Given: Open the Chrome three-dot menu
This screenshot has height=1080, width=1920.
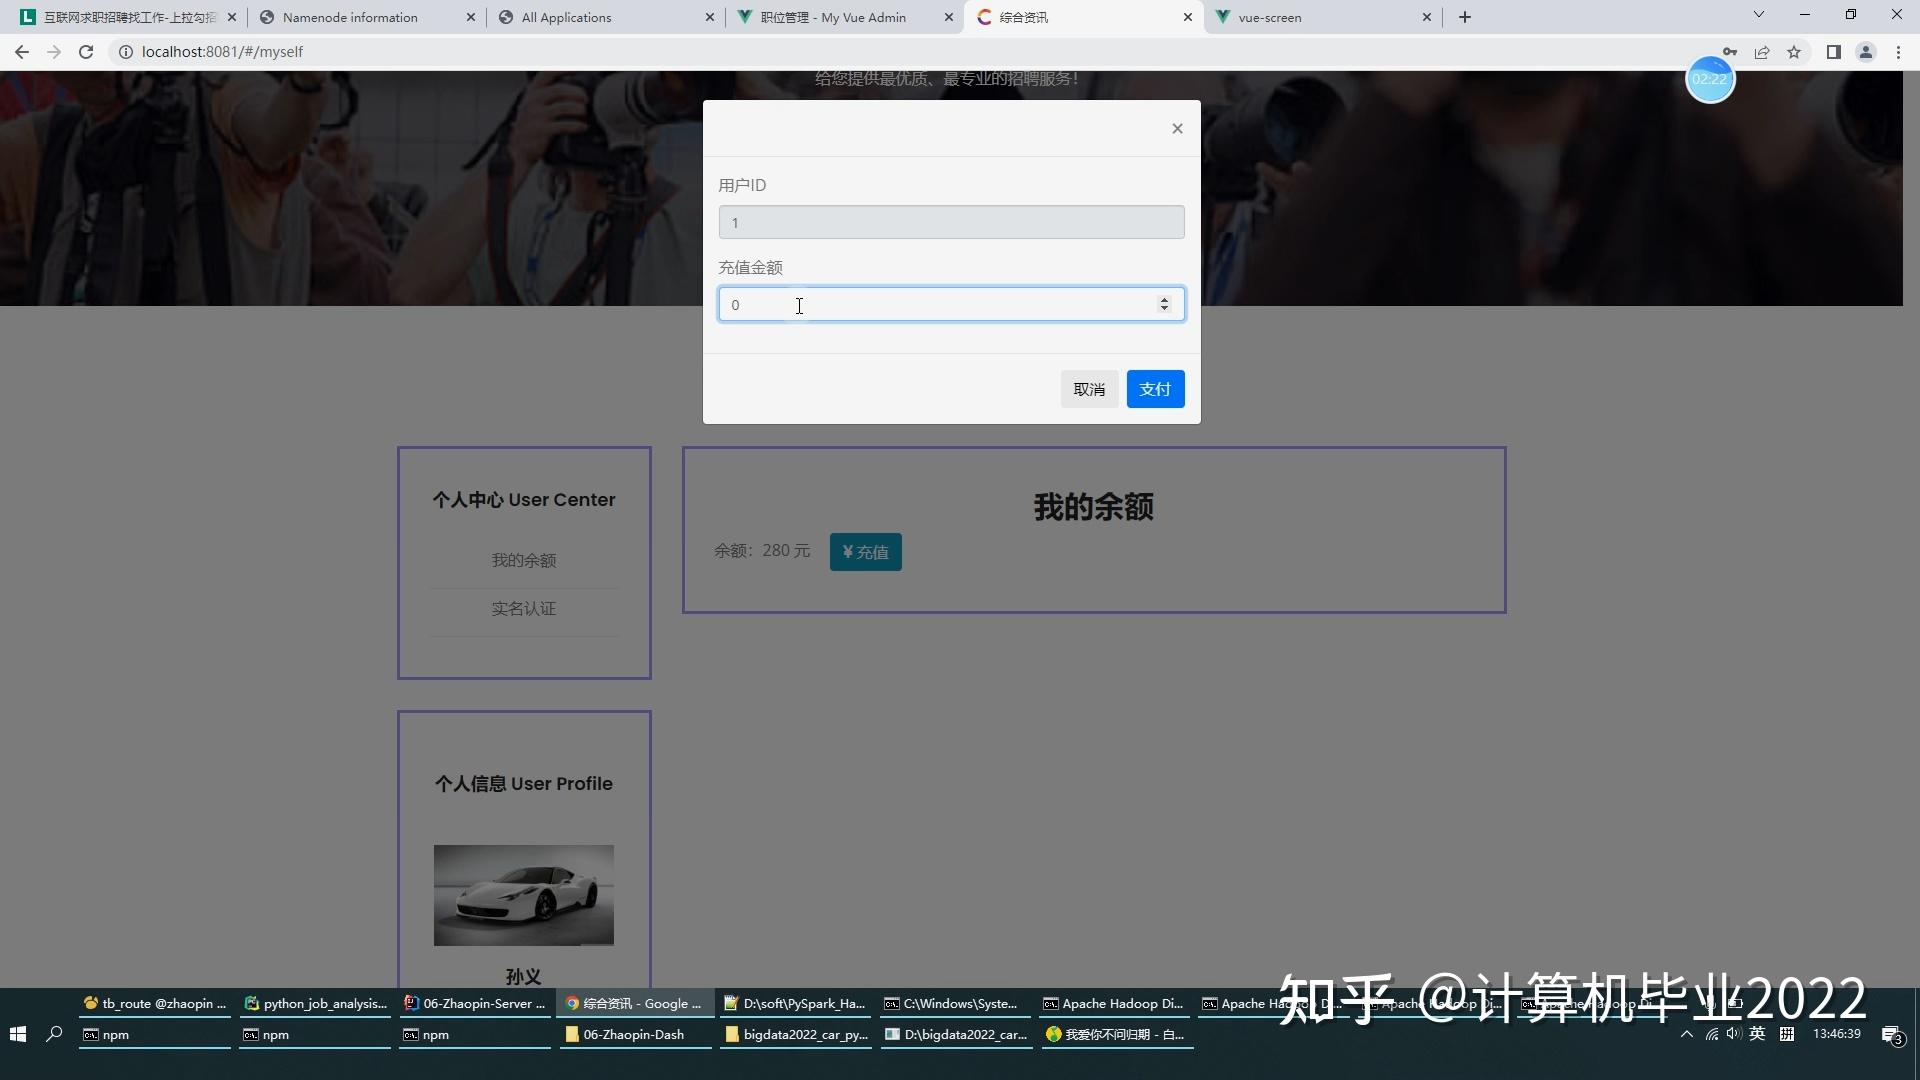Looking at the screenshot, I should click(x=1898, y=52).
